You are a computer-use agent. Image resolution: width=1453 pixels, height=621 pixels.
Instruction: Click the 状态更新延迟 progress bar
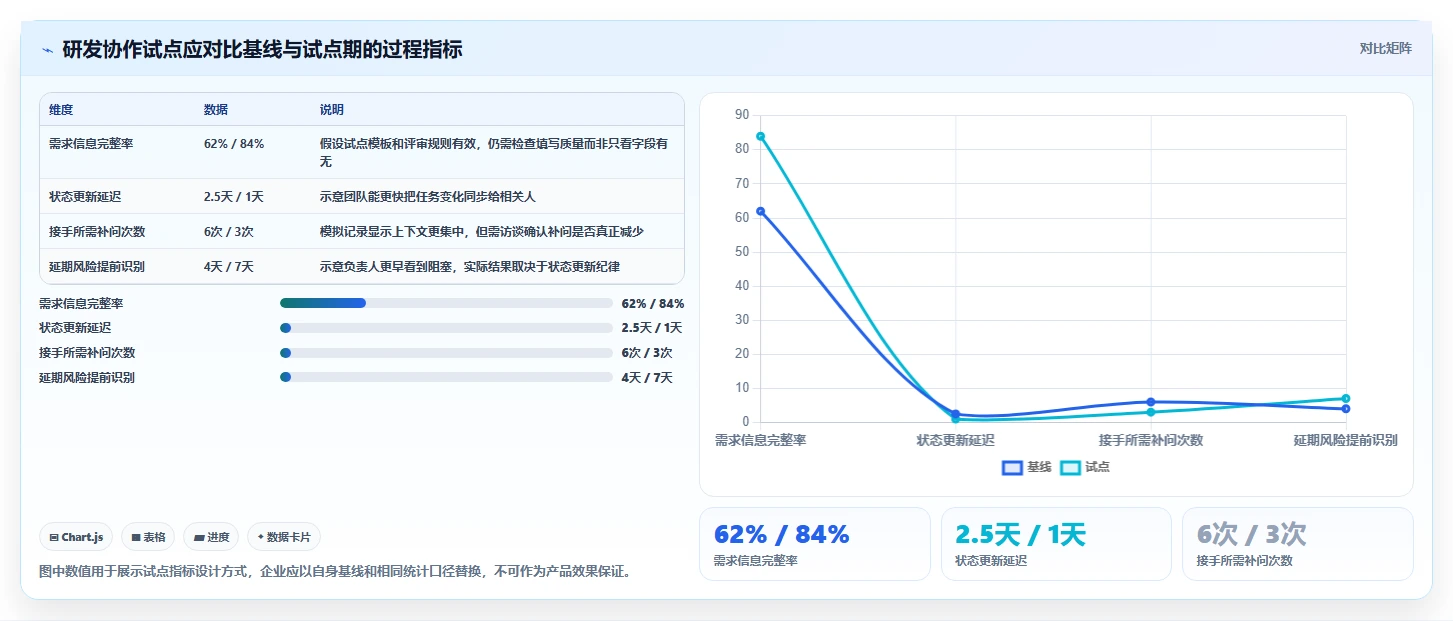point(446,328)
